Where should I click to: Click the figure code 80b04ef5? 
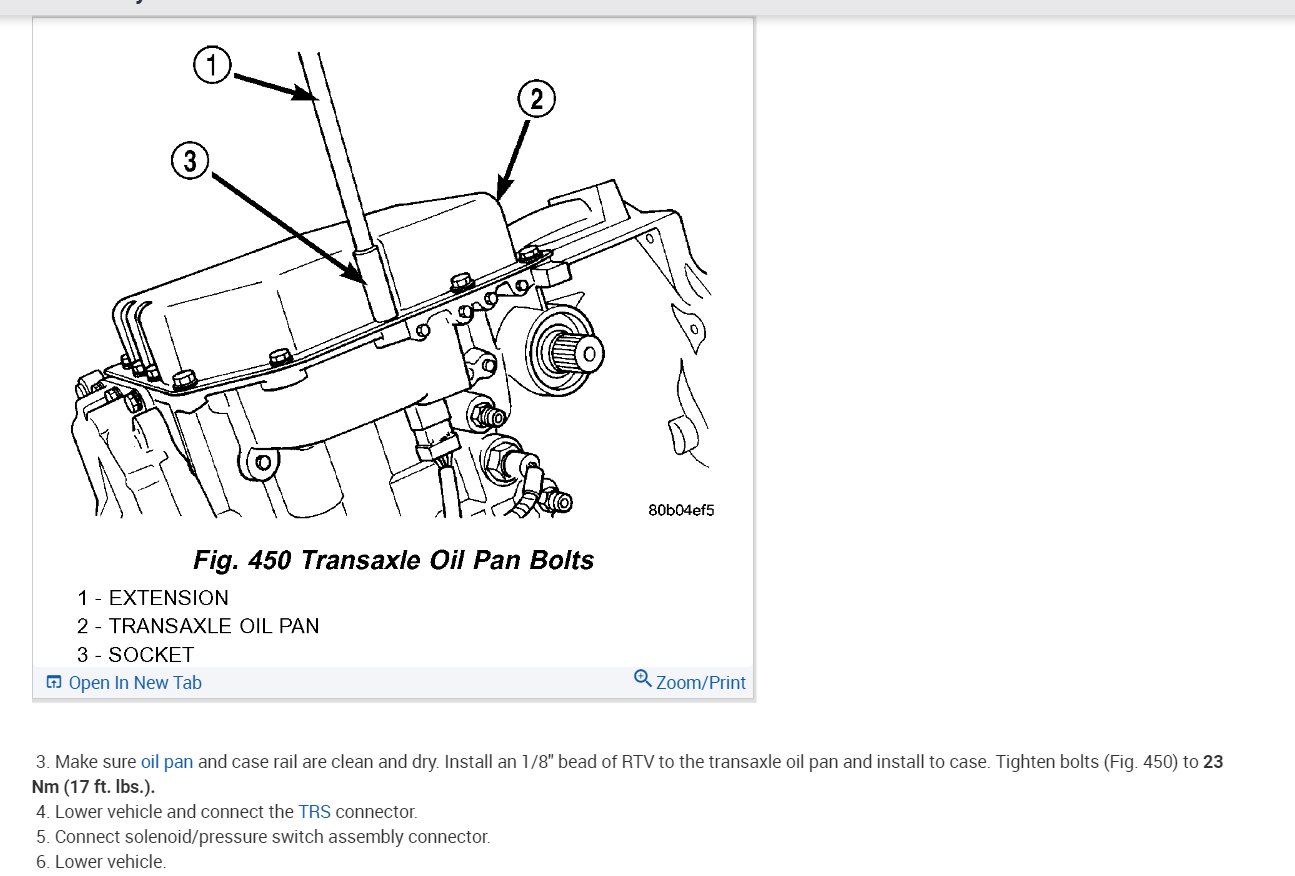pos(681,510)
